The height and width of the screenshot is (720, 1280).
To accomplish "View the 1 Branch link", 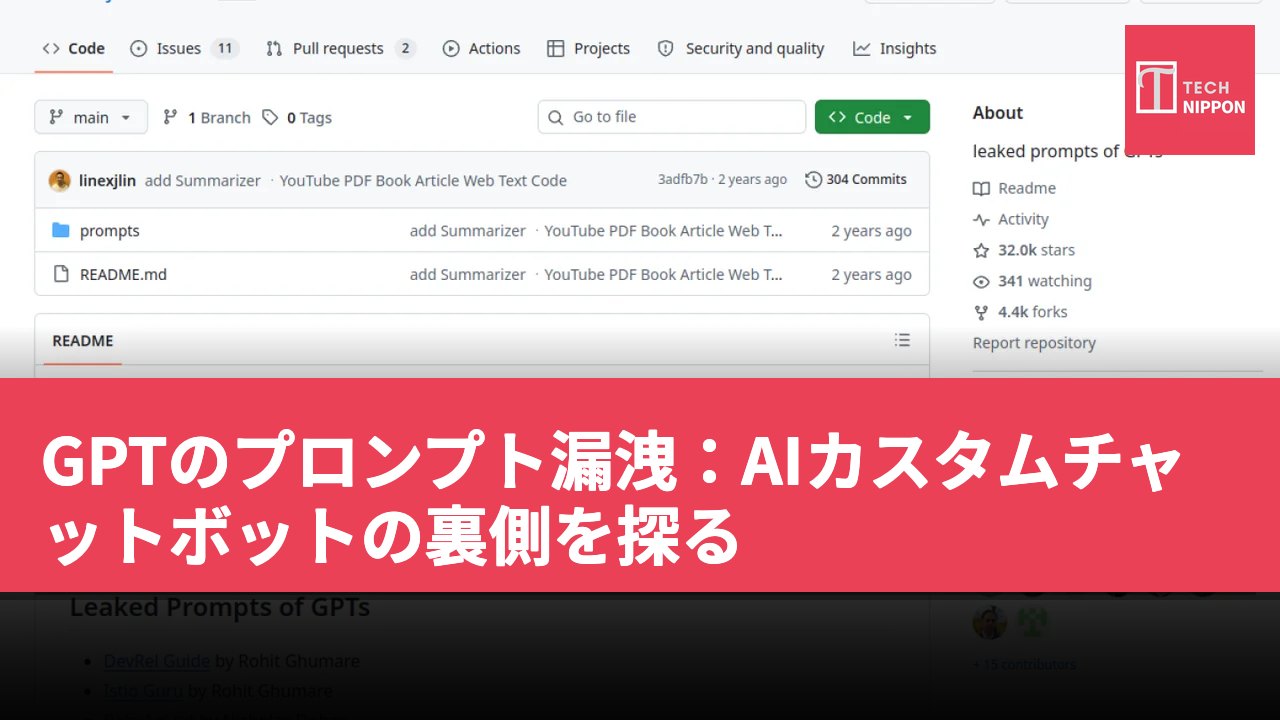I will 207,117.
